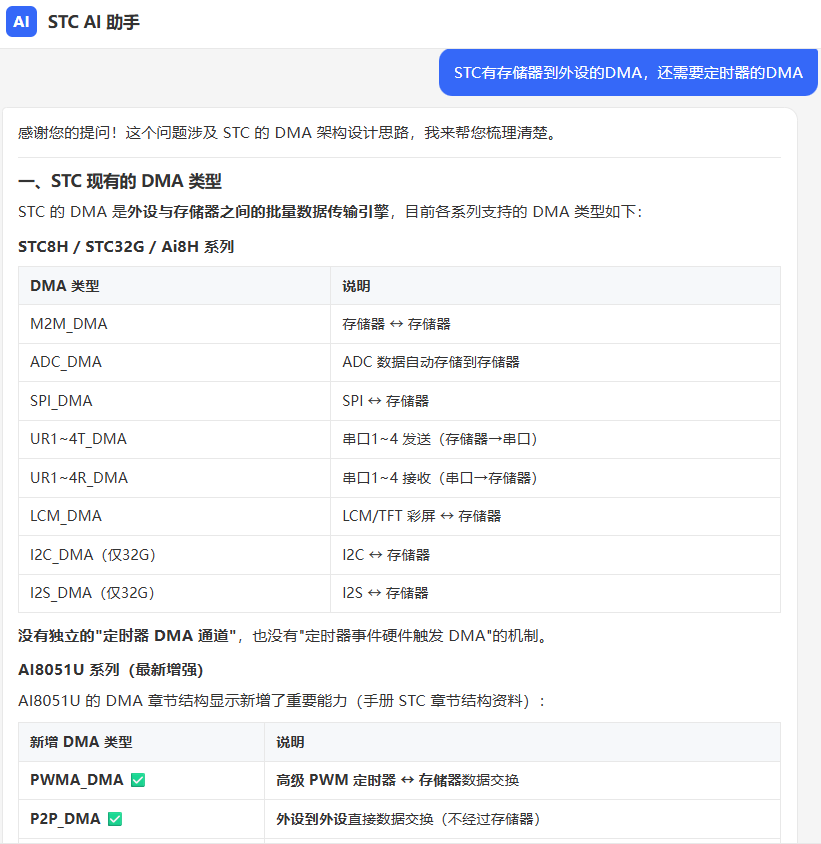Viewport: 821px width, 844px height.
Task: Click the green check next to P2P_DMA
Action: (115, 819)
